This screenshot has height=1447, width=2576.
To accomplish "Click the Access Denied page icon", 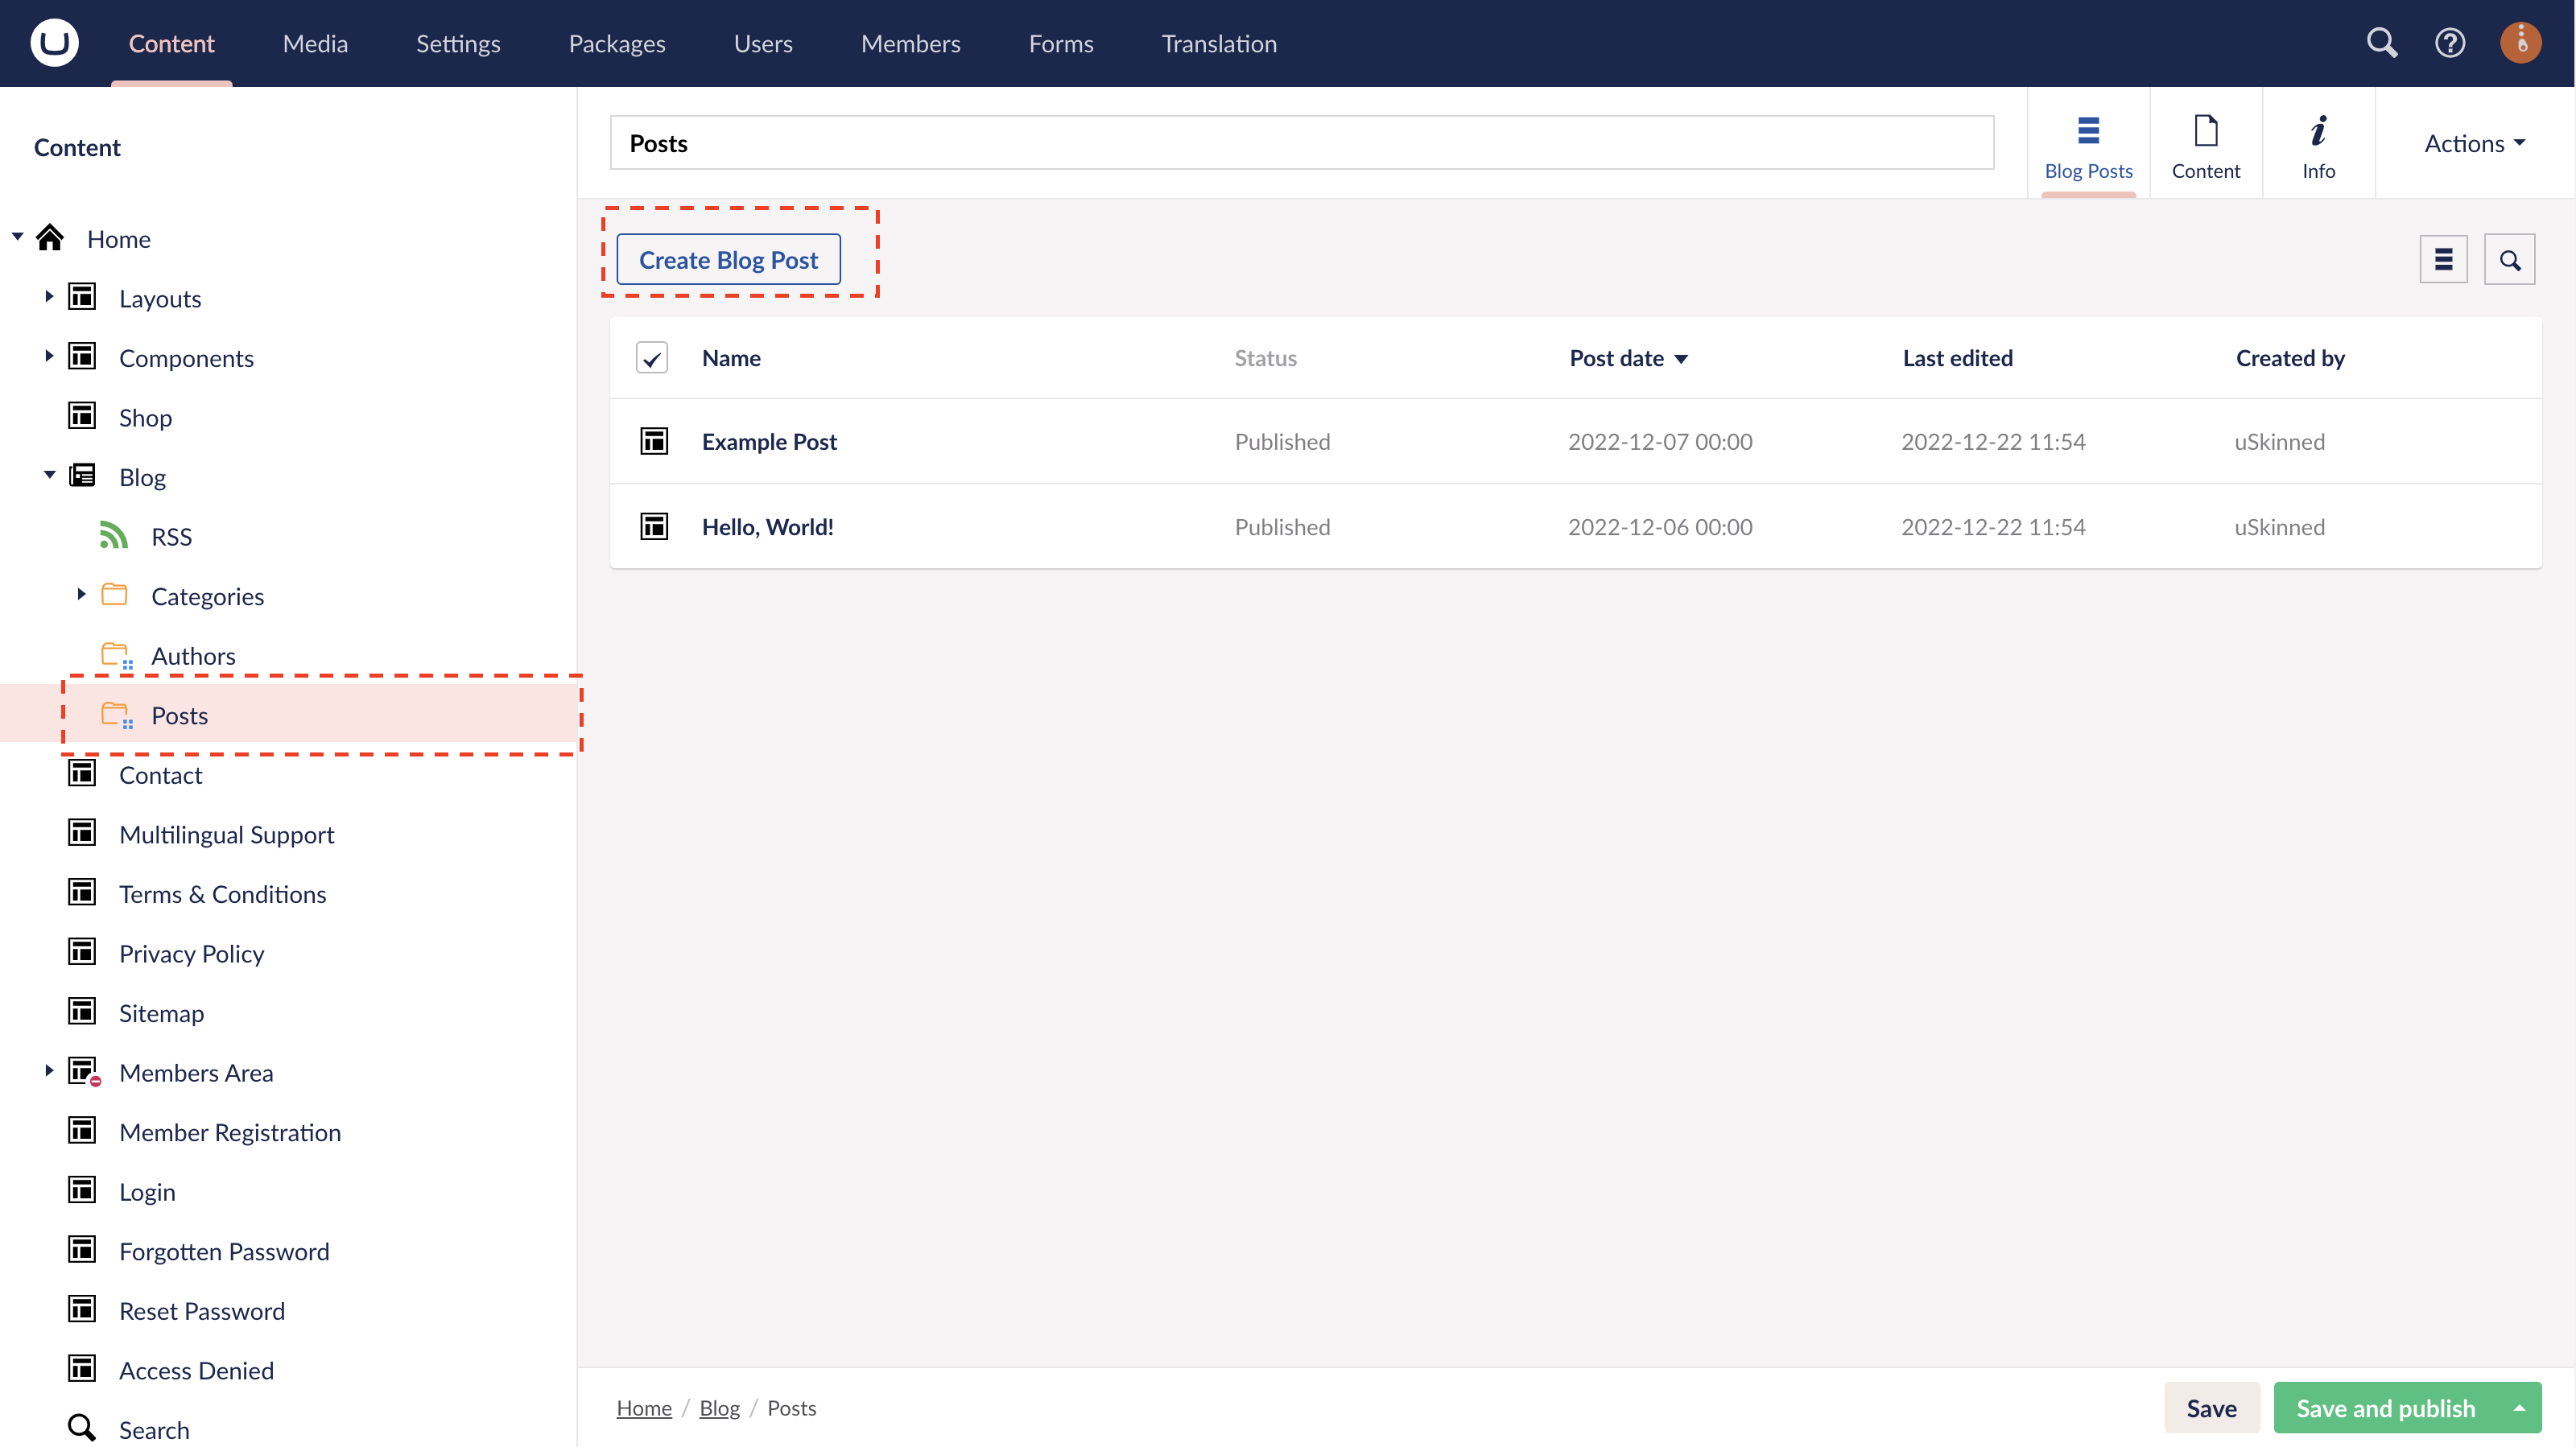I will [x=82, y=1369].
